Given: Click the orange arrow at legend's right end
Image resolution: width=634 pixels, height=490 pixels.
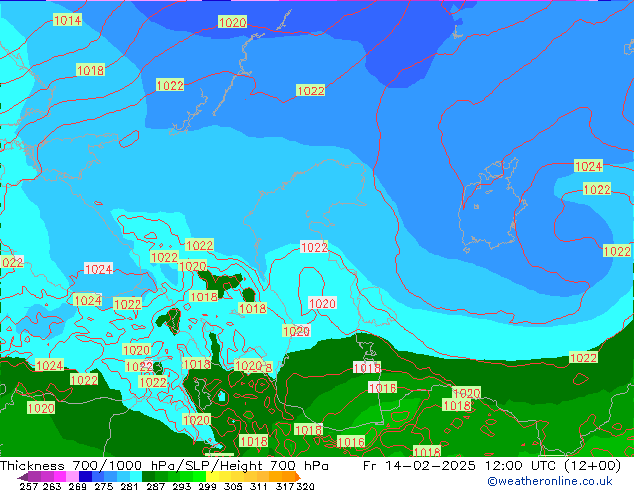Looking at the screenshot, I should [x=298, y=476].
